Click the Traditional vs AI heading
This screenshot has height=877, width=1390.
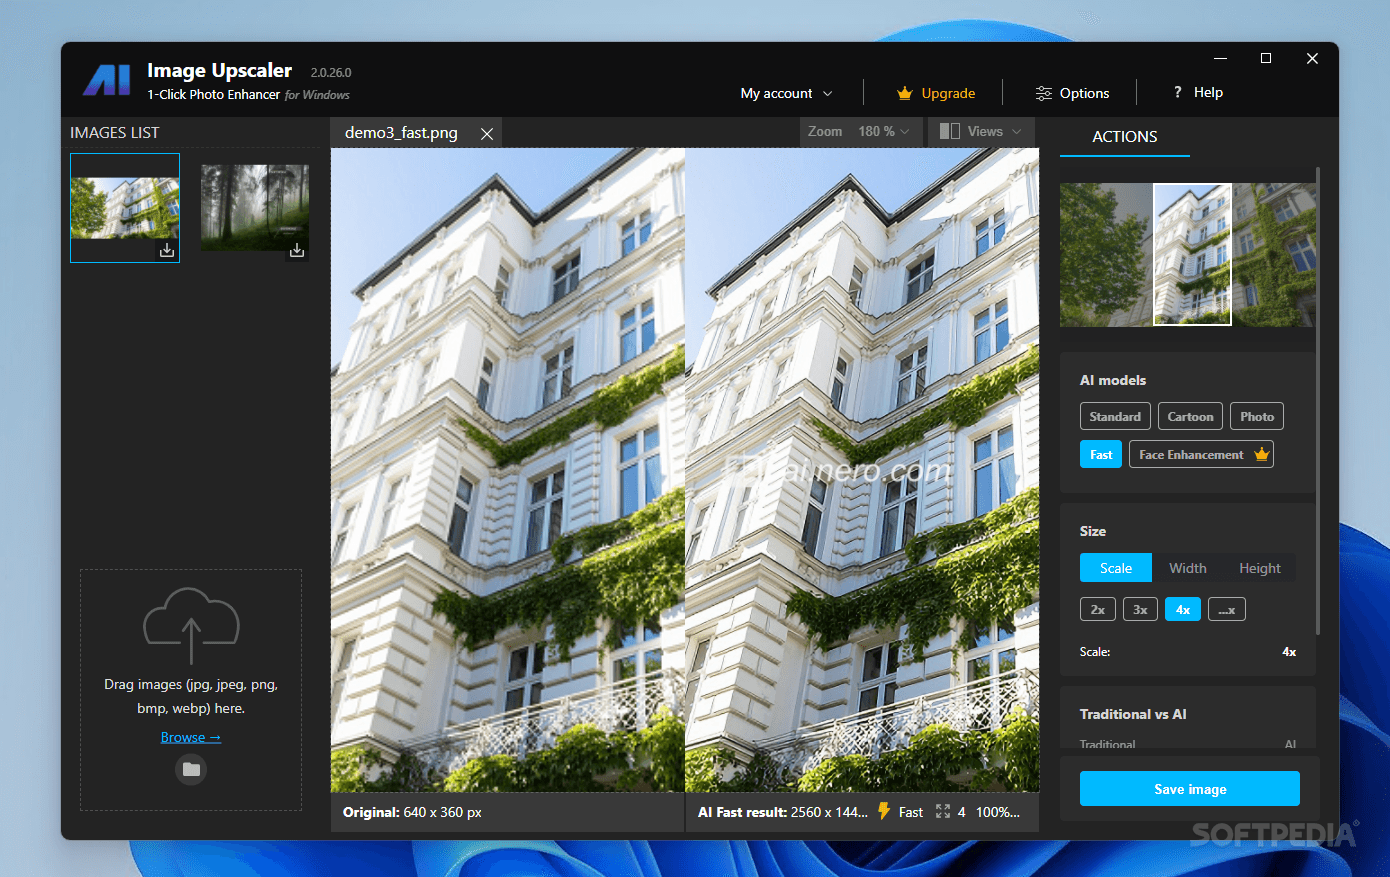click(1133, 714)
